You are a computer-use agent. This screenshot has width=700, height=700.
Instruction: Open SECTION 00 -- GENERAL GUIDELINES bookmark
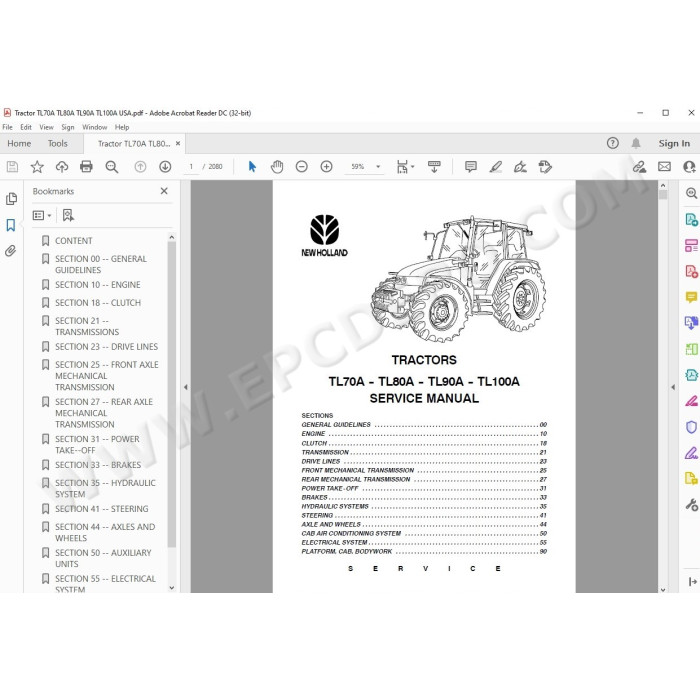click(100, 264)
